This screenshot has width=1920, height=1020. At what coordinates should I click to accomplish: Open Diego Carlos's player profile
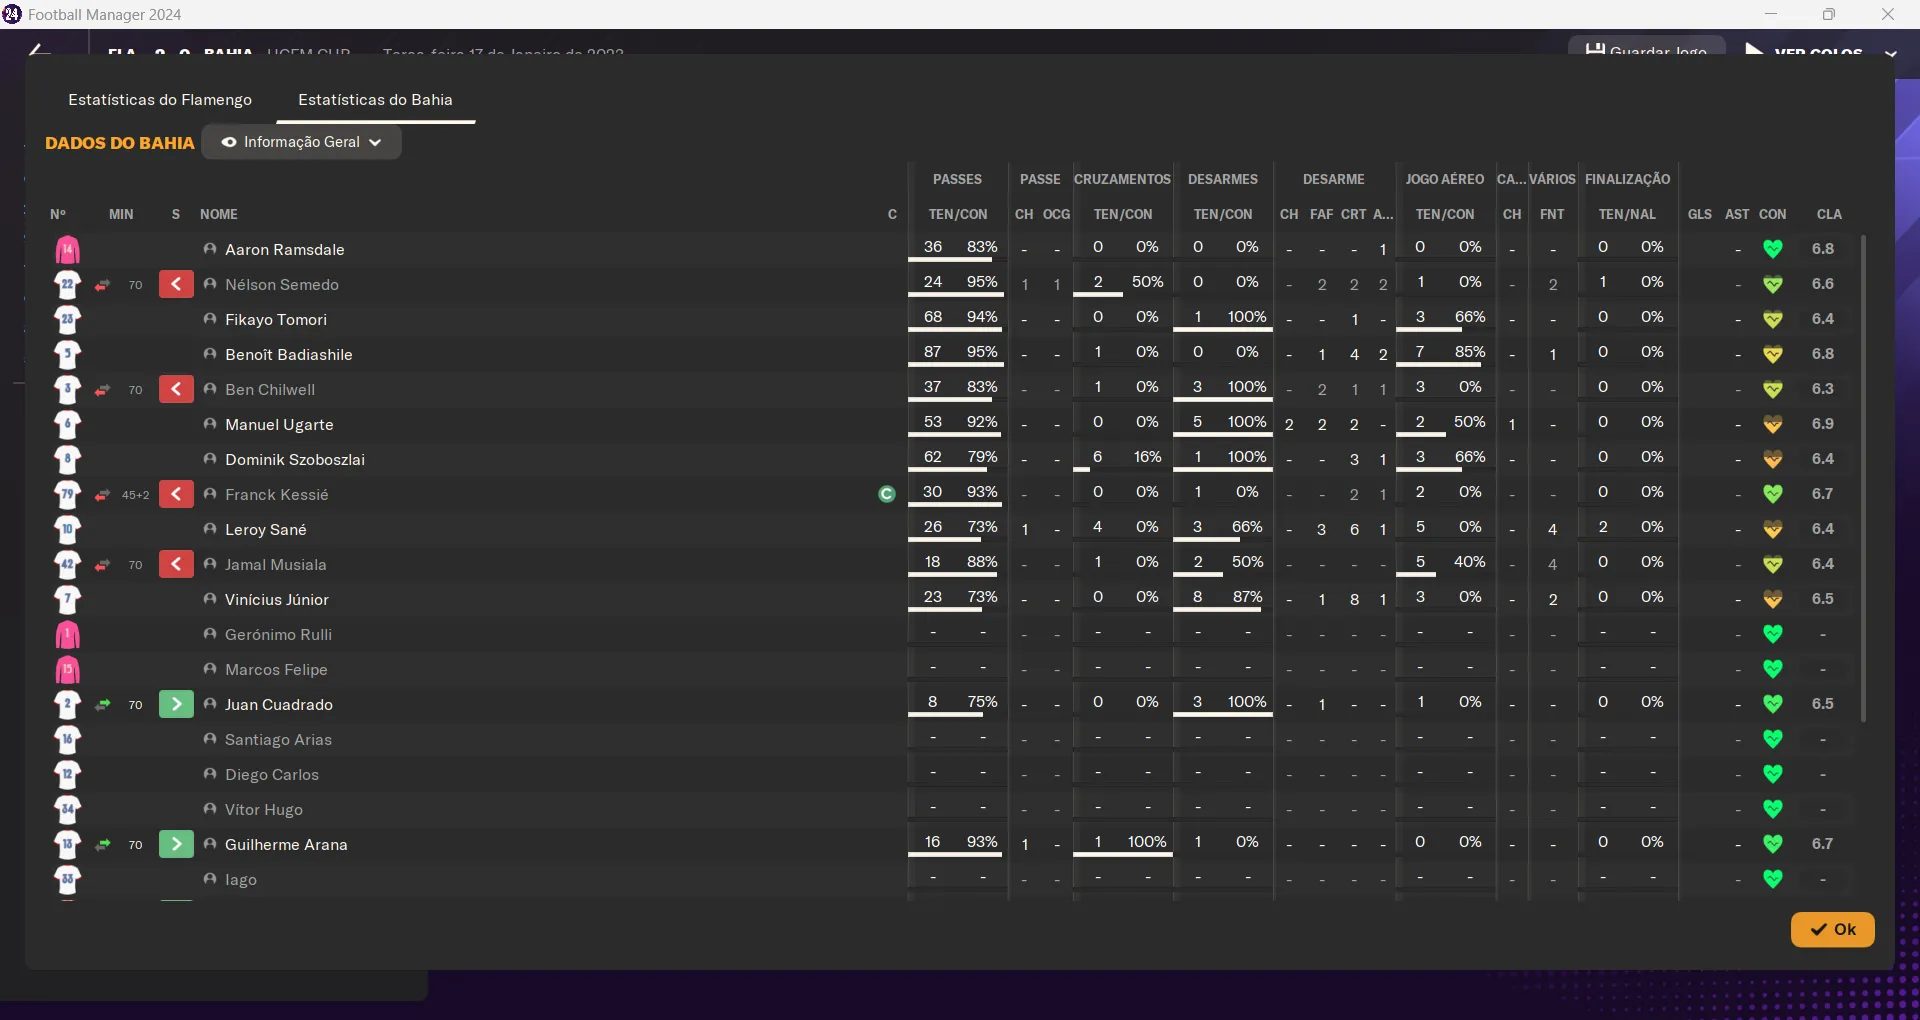click(271, 775)
